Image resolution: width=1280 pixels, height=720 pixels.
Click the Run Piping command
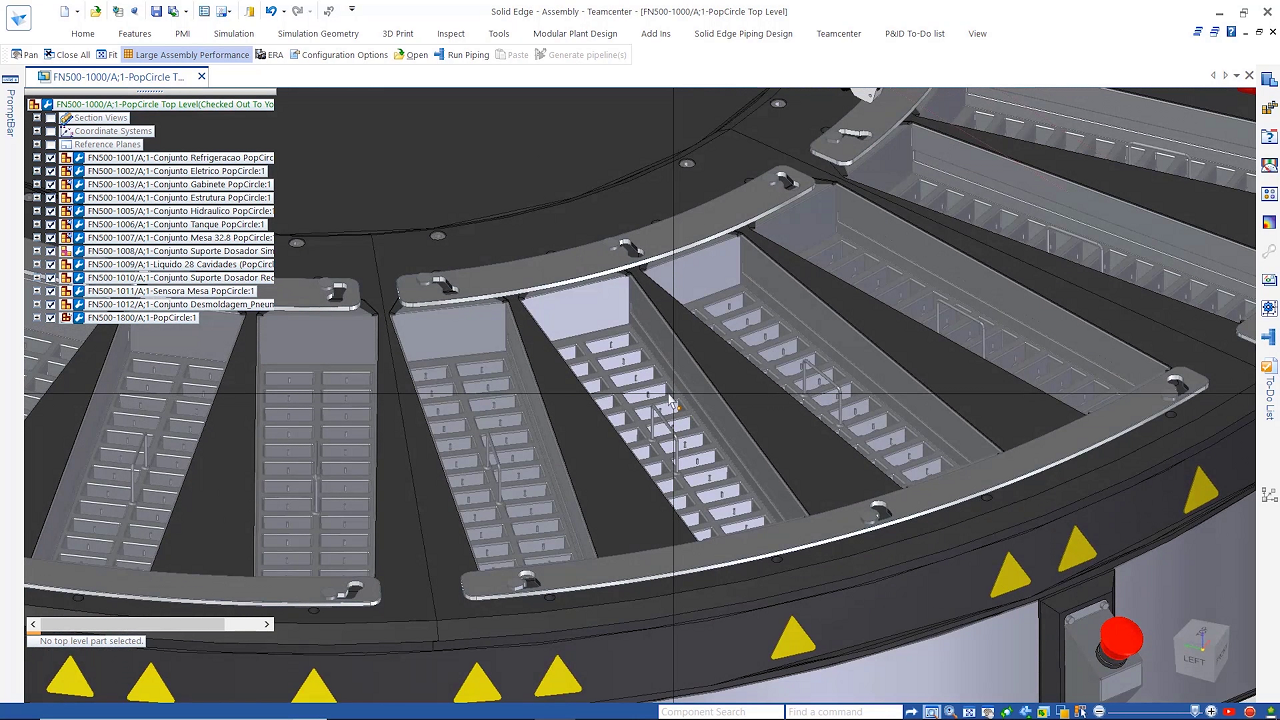(461, 55)
